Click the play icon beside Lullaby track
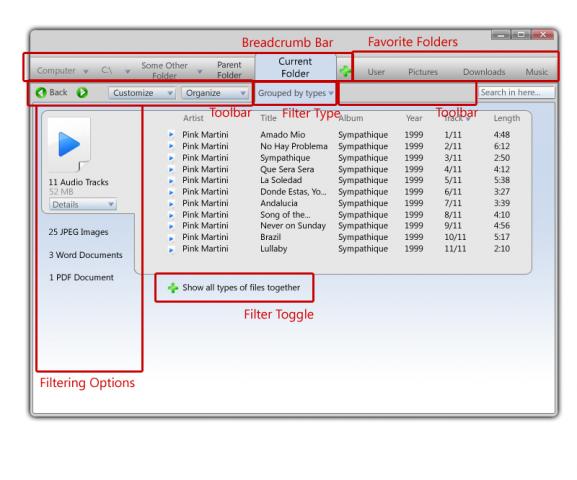Screen dimensions: 577x480 [x=171, y=250]
